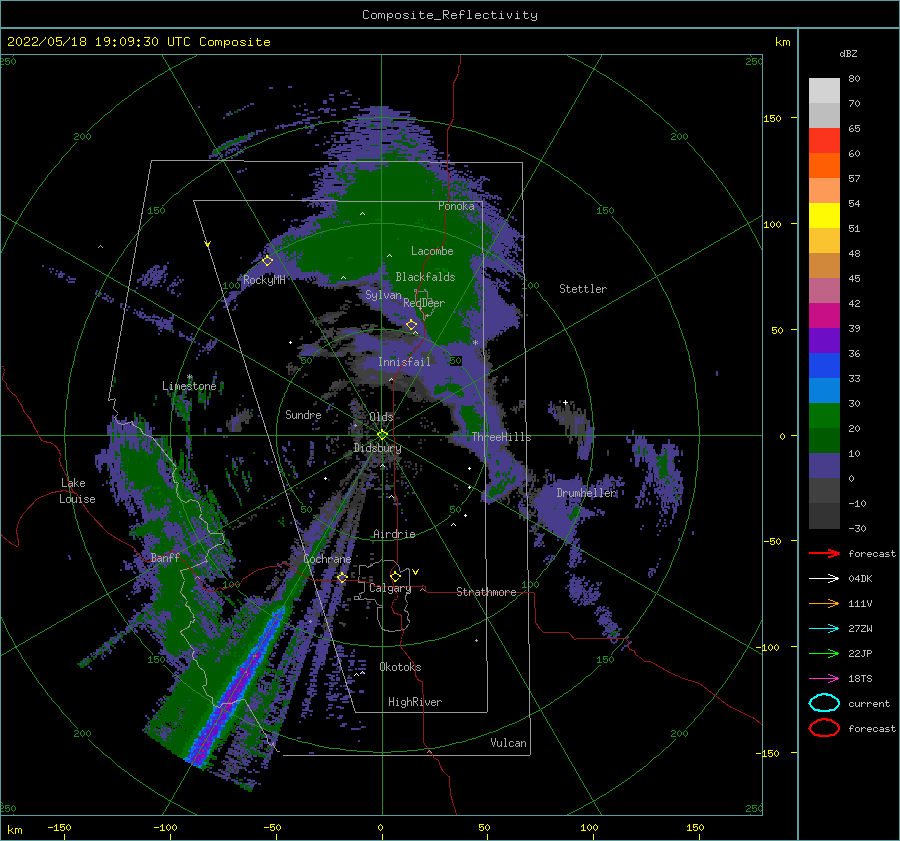Viewport: 900px width, 841px height.
Task: Click the yellow diamond marker below RedDeer
Action: point(412,325)
